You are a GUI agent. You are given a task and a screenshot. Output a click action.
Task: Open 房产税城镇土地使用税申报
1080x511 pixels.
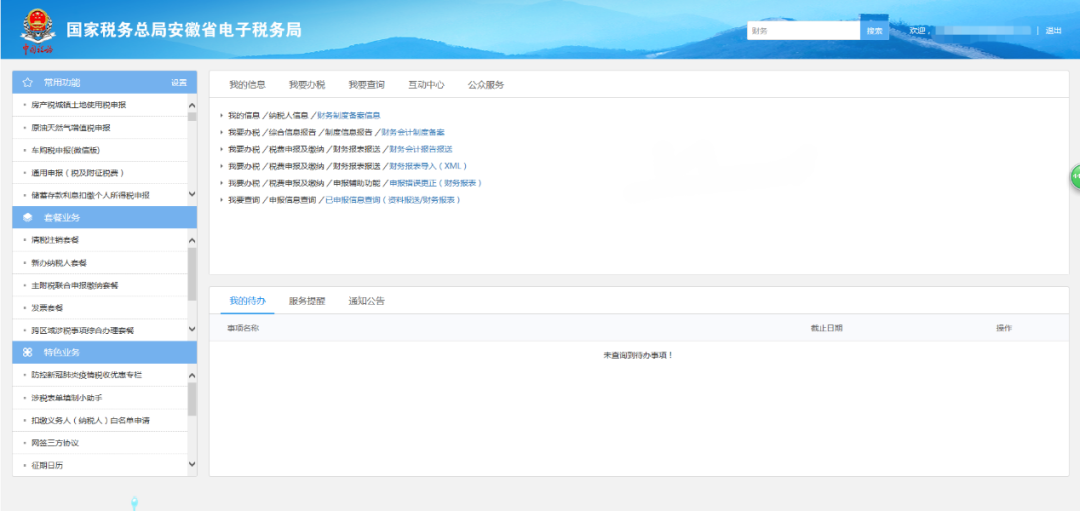tap(79, 105)
